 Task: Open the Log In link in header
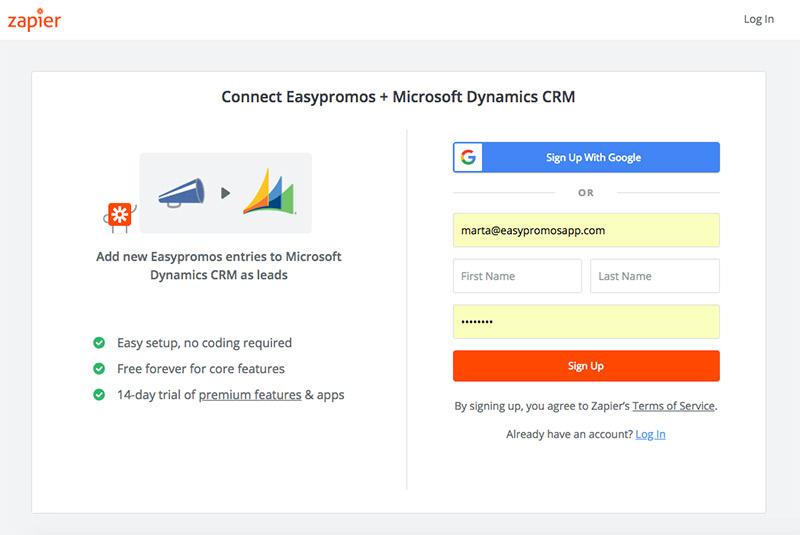pos(758,19)
